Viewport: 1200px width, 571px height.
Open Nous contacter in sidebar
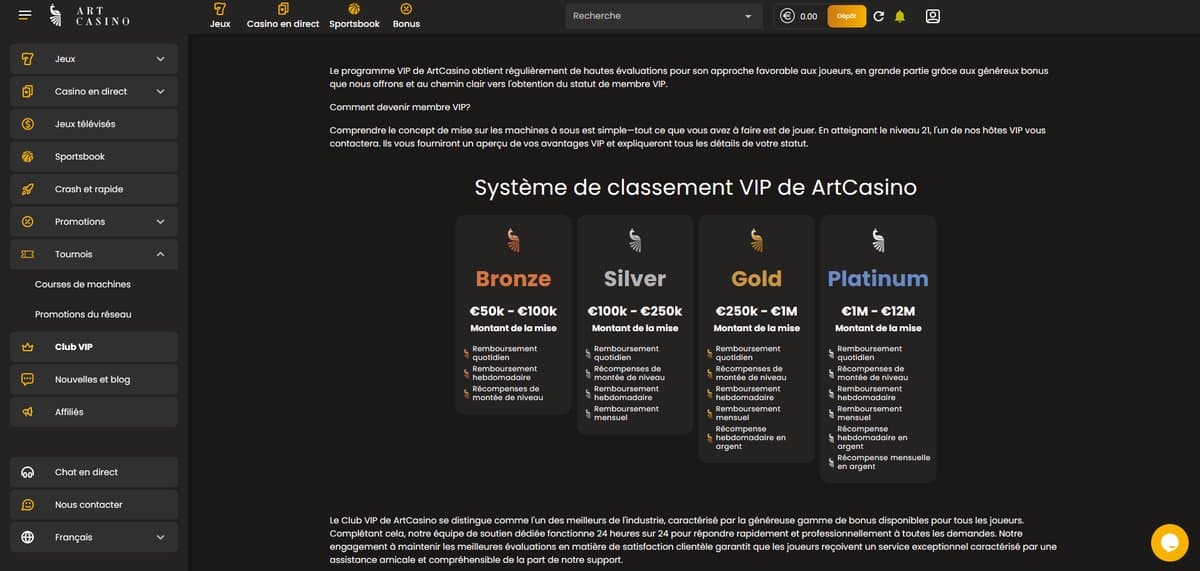[x=94, y=505]
